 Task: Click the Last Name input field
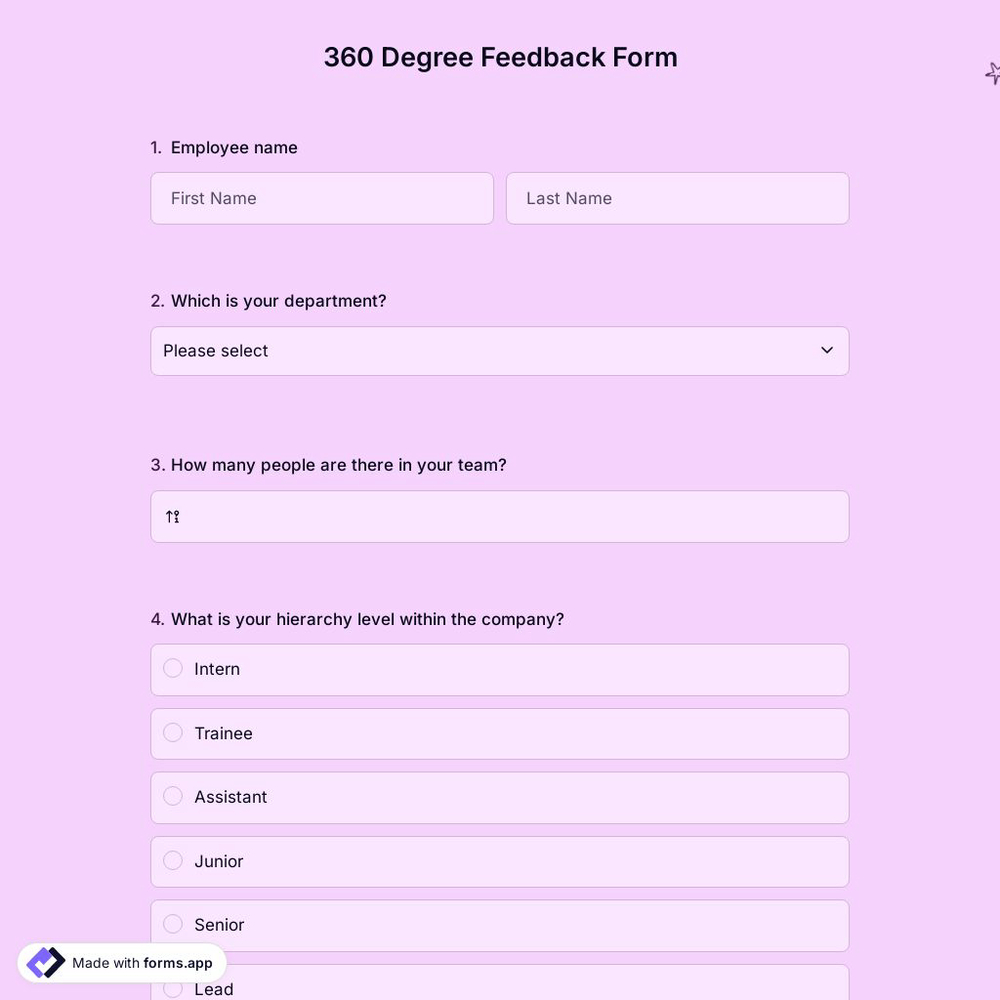pos(677,198)
